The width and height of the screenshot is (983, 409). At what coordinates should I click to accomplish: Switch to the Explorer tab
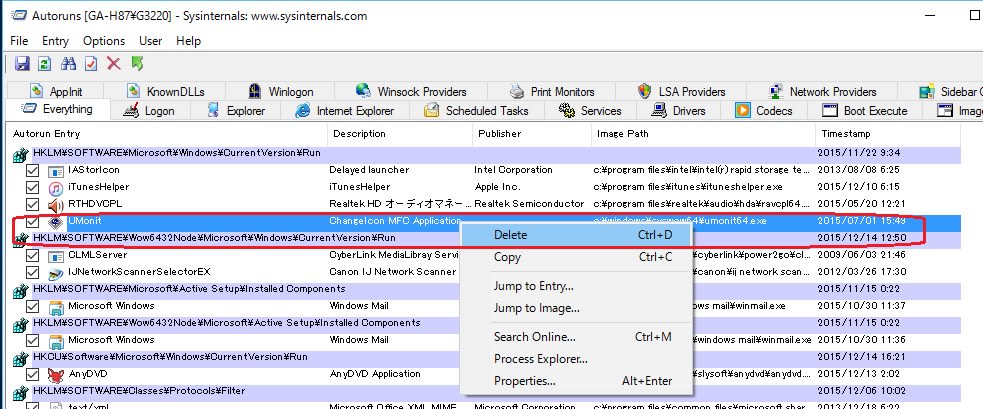click(237, 111)
